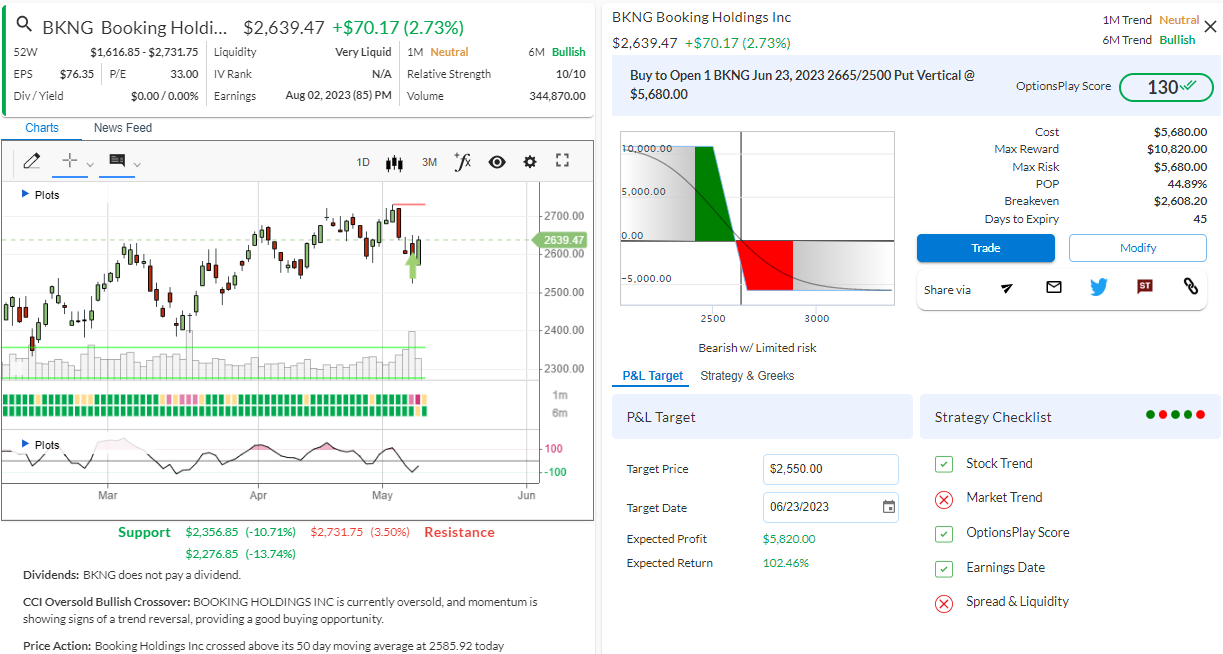Open chart settings gear

click(x=530, y=162)
